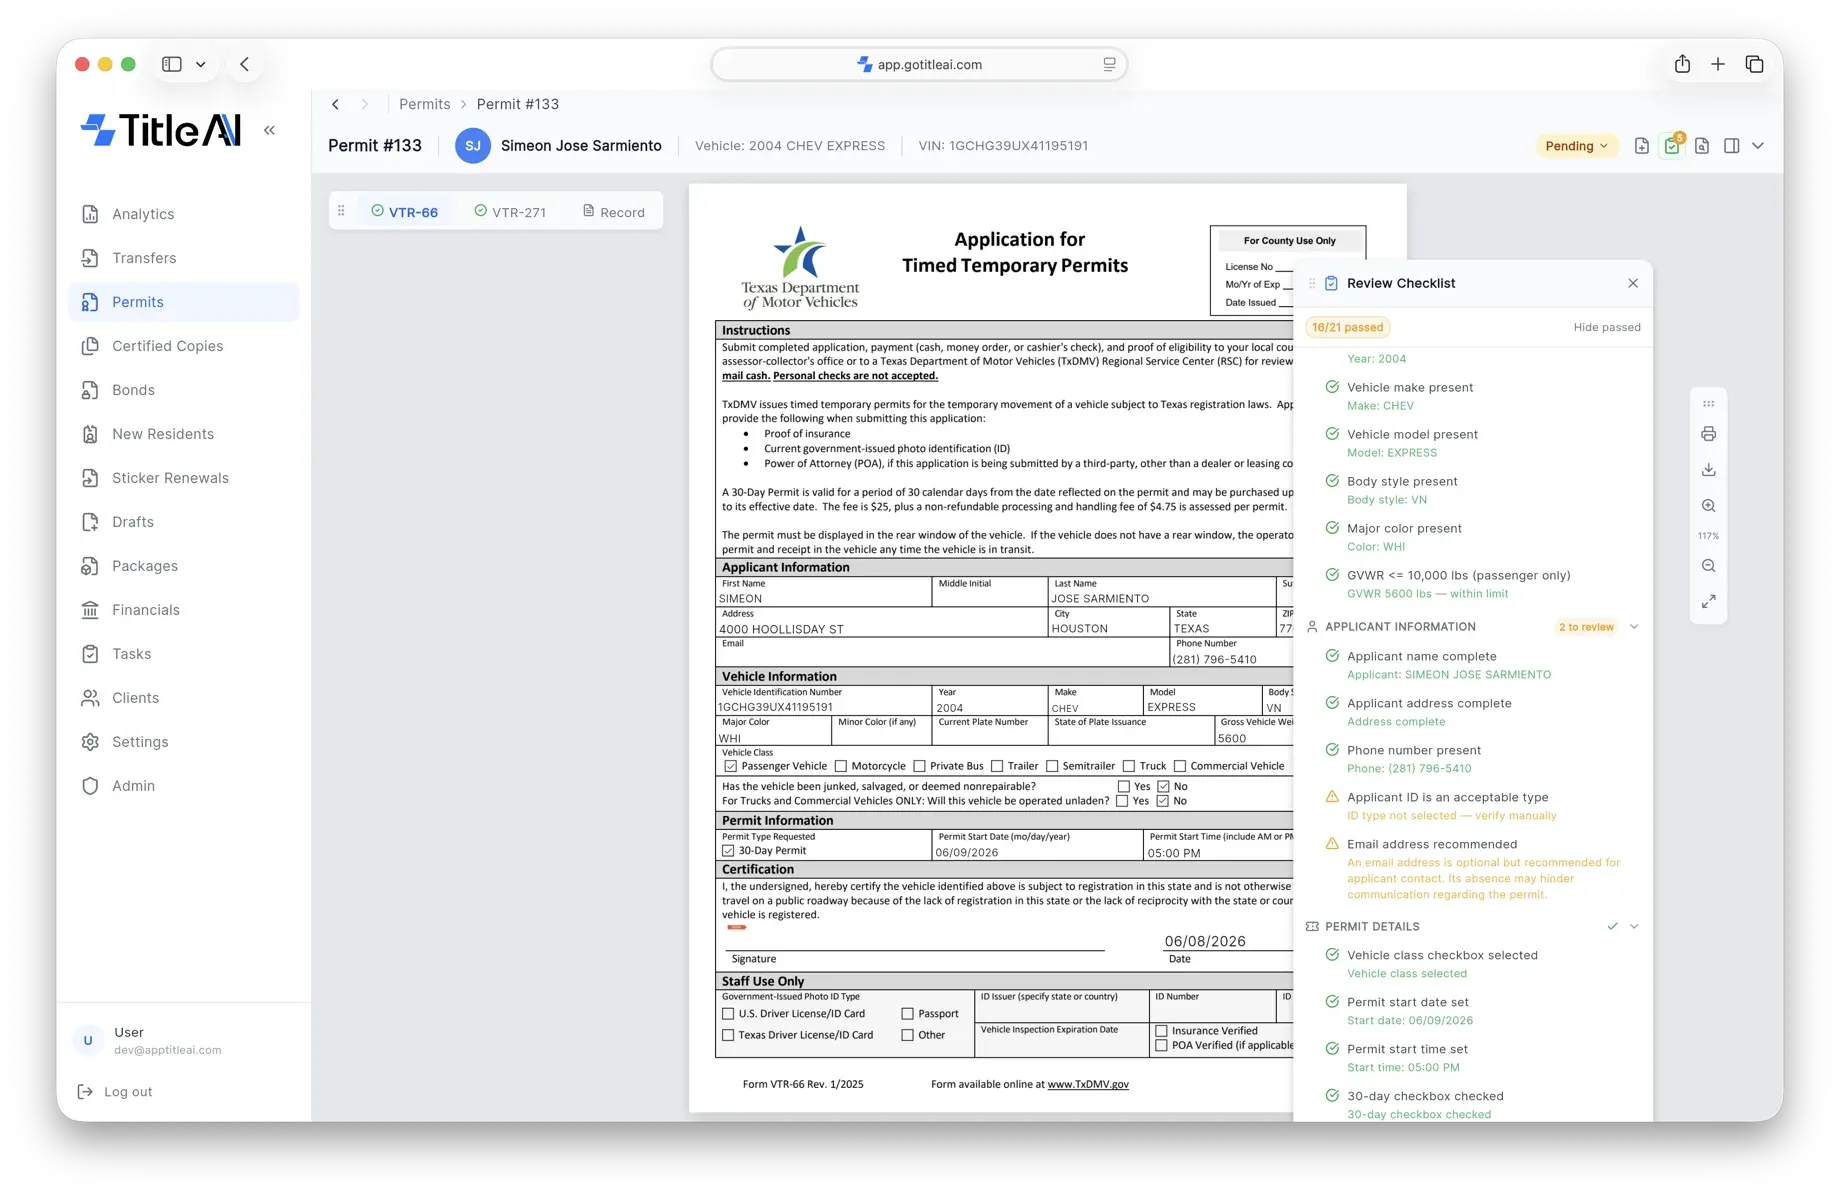This screenshot has height=1196, width=1840.
Task: Click the 30-Day Permit checkbox
Action: coord(728,851)
